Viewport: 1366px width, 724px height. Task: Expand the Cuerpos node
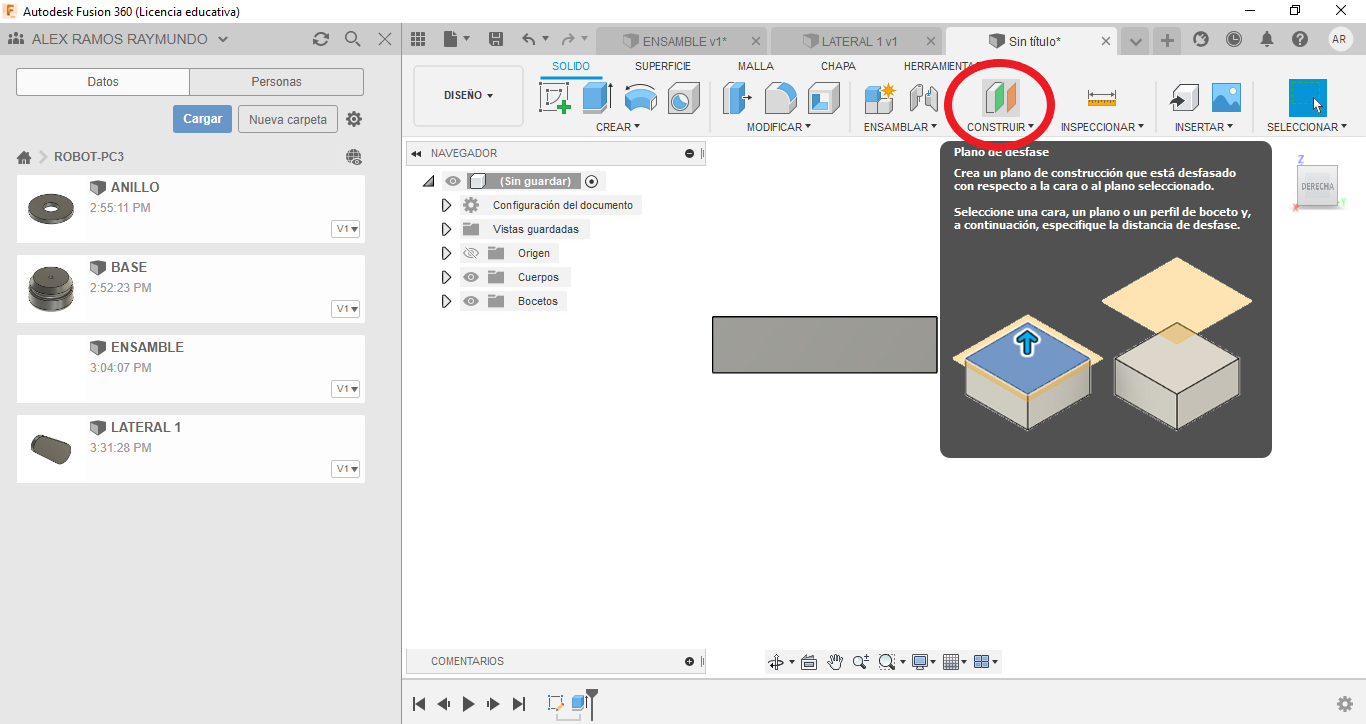[x=446, y=277]
